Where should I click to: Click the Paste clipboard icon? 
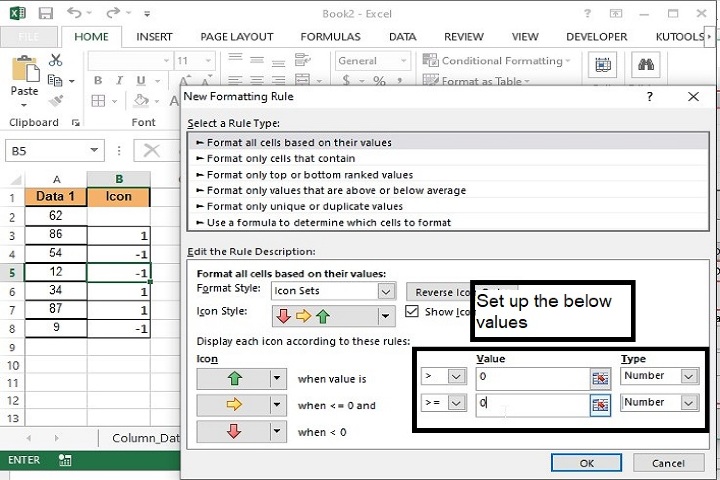(x=25, y=69)
